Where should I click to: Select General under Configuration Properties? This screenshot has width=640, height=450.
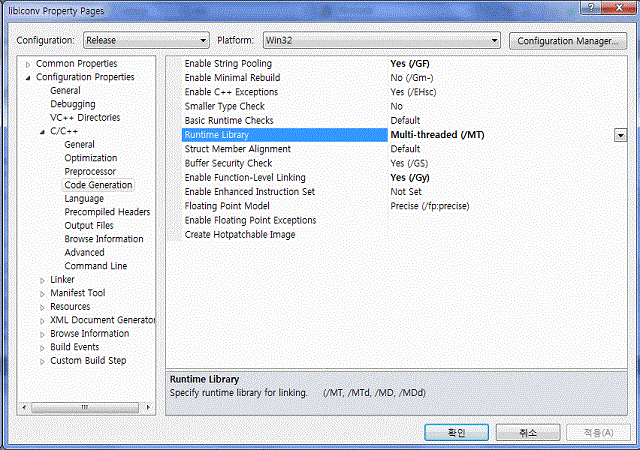click(65, 91)
